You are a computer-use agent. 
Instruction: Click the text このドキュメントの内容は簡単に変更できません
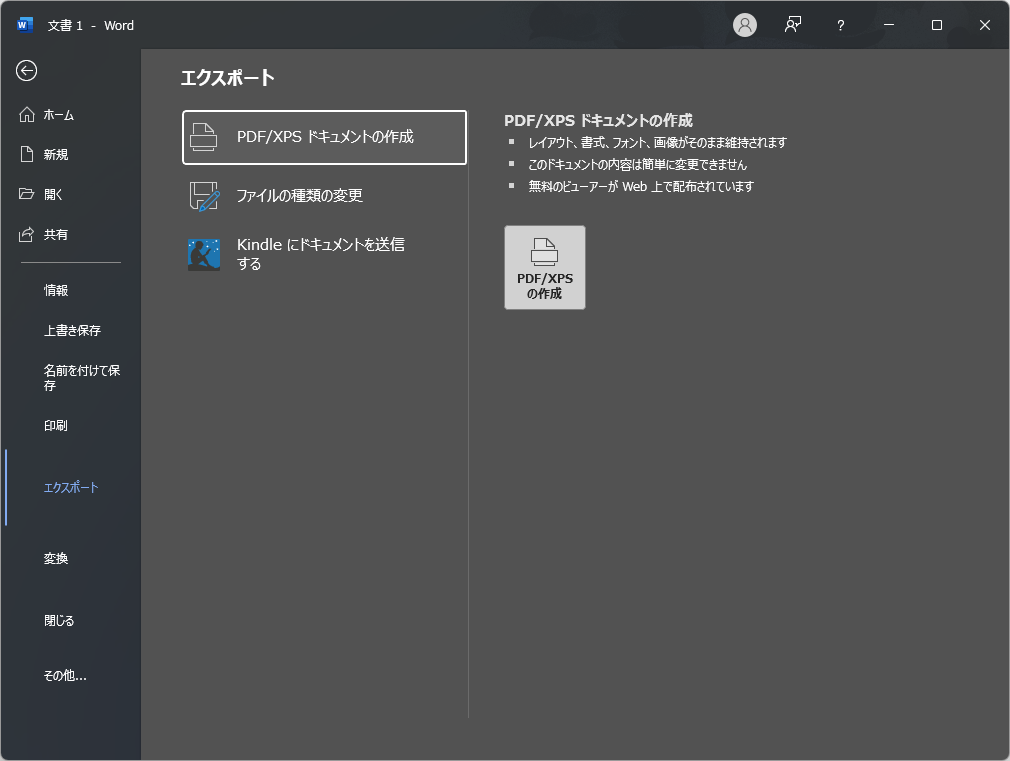coord(637,164)
